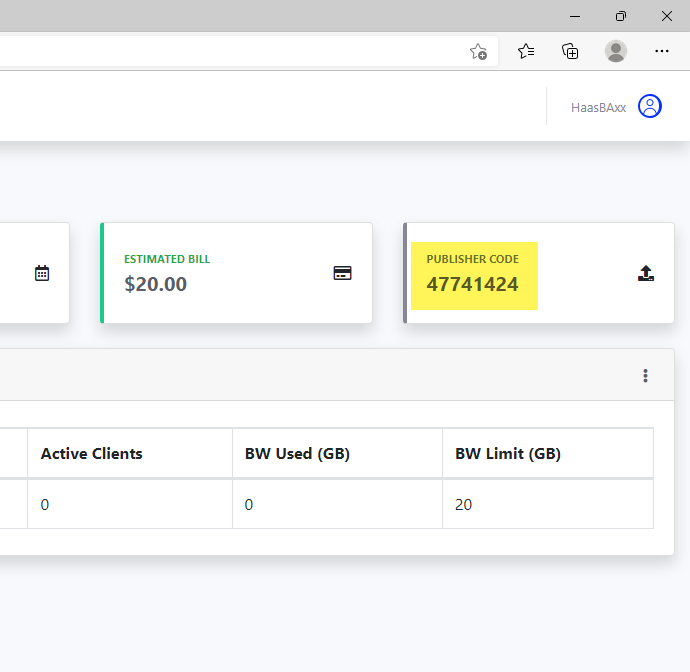Click the Estimated Bill amount $20.00

155,284
